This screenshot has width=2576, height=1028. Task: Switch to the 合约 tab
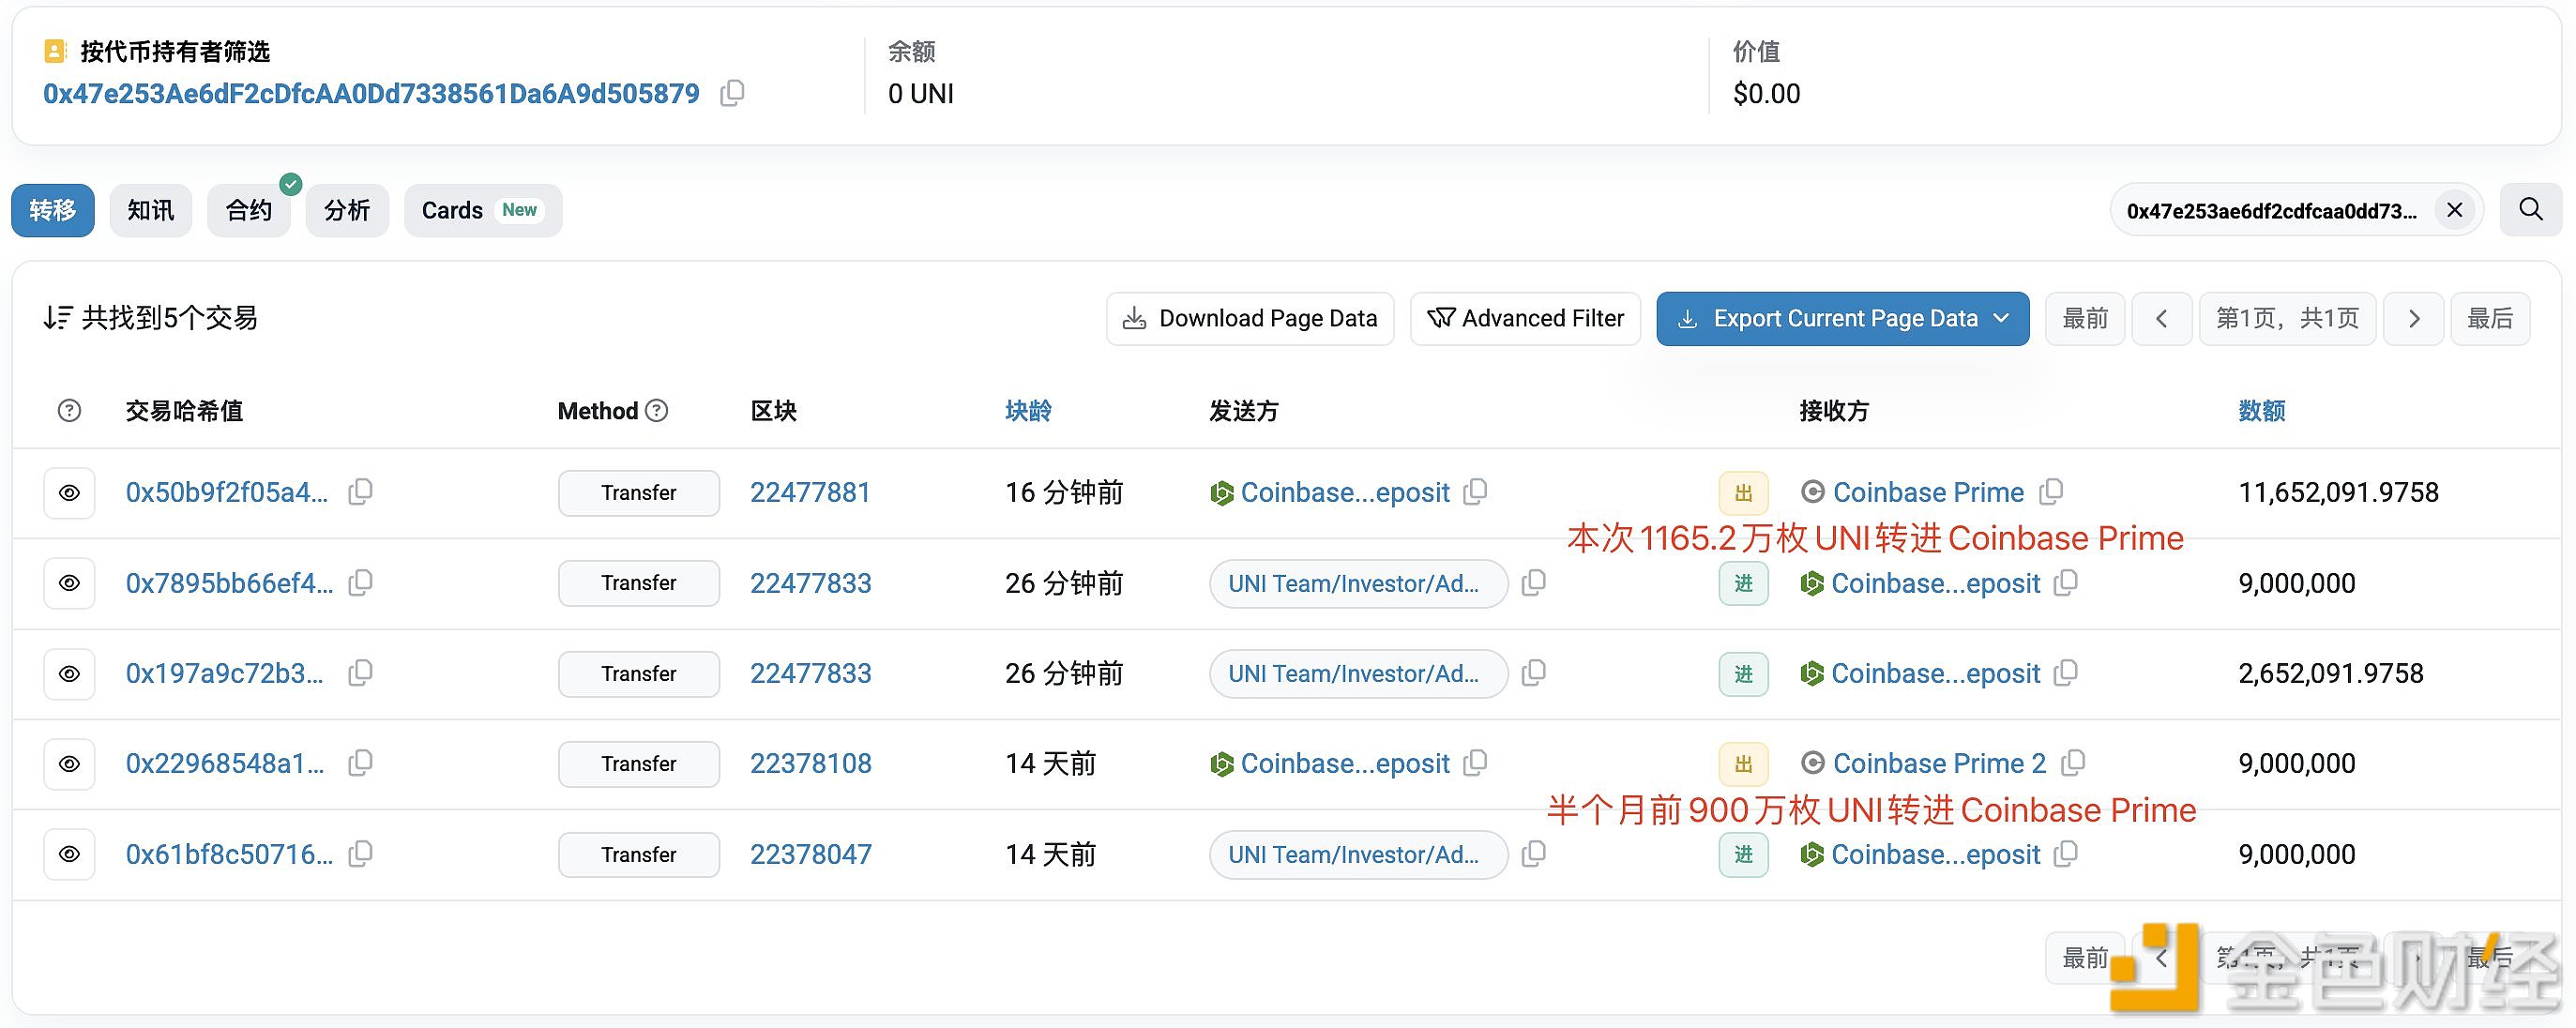(x=248, y=210)
